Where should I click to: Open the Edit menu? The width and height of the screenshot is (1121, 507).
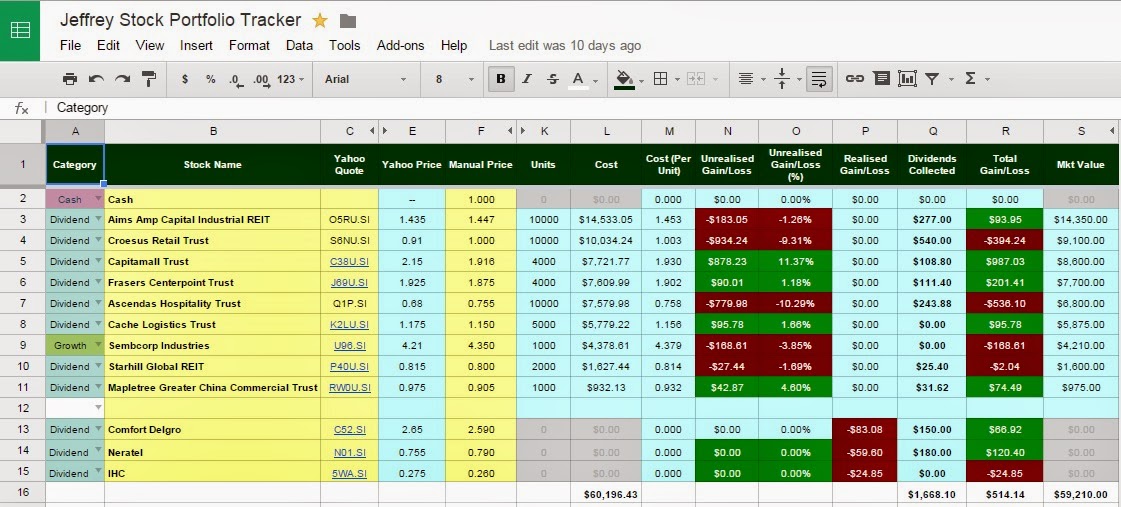pyautogui.click(x=108, y=45)
